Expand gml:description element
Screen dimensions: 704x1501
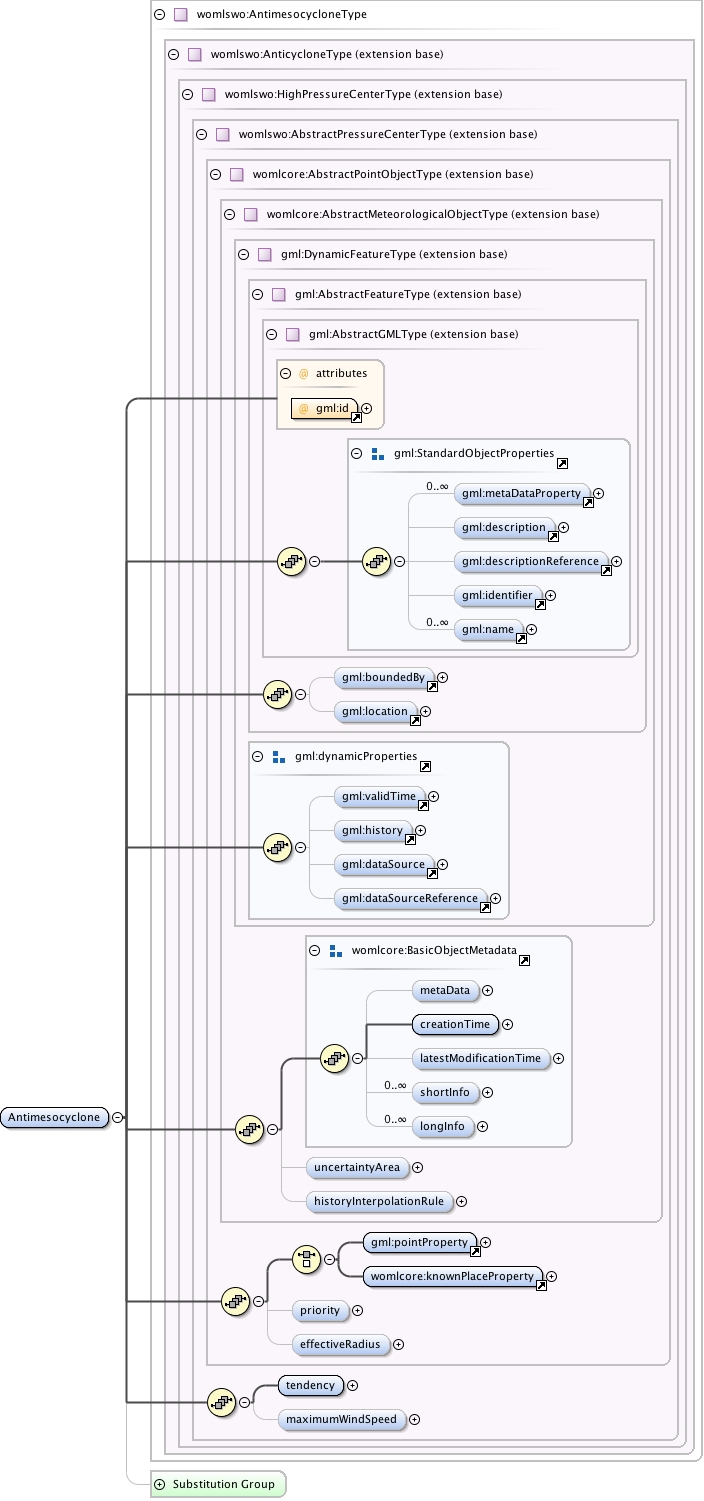(564, 527)
